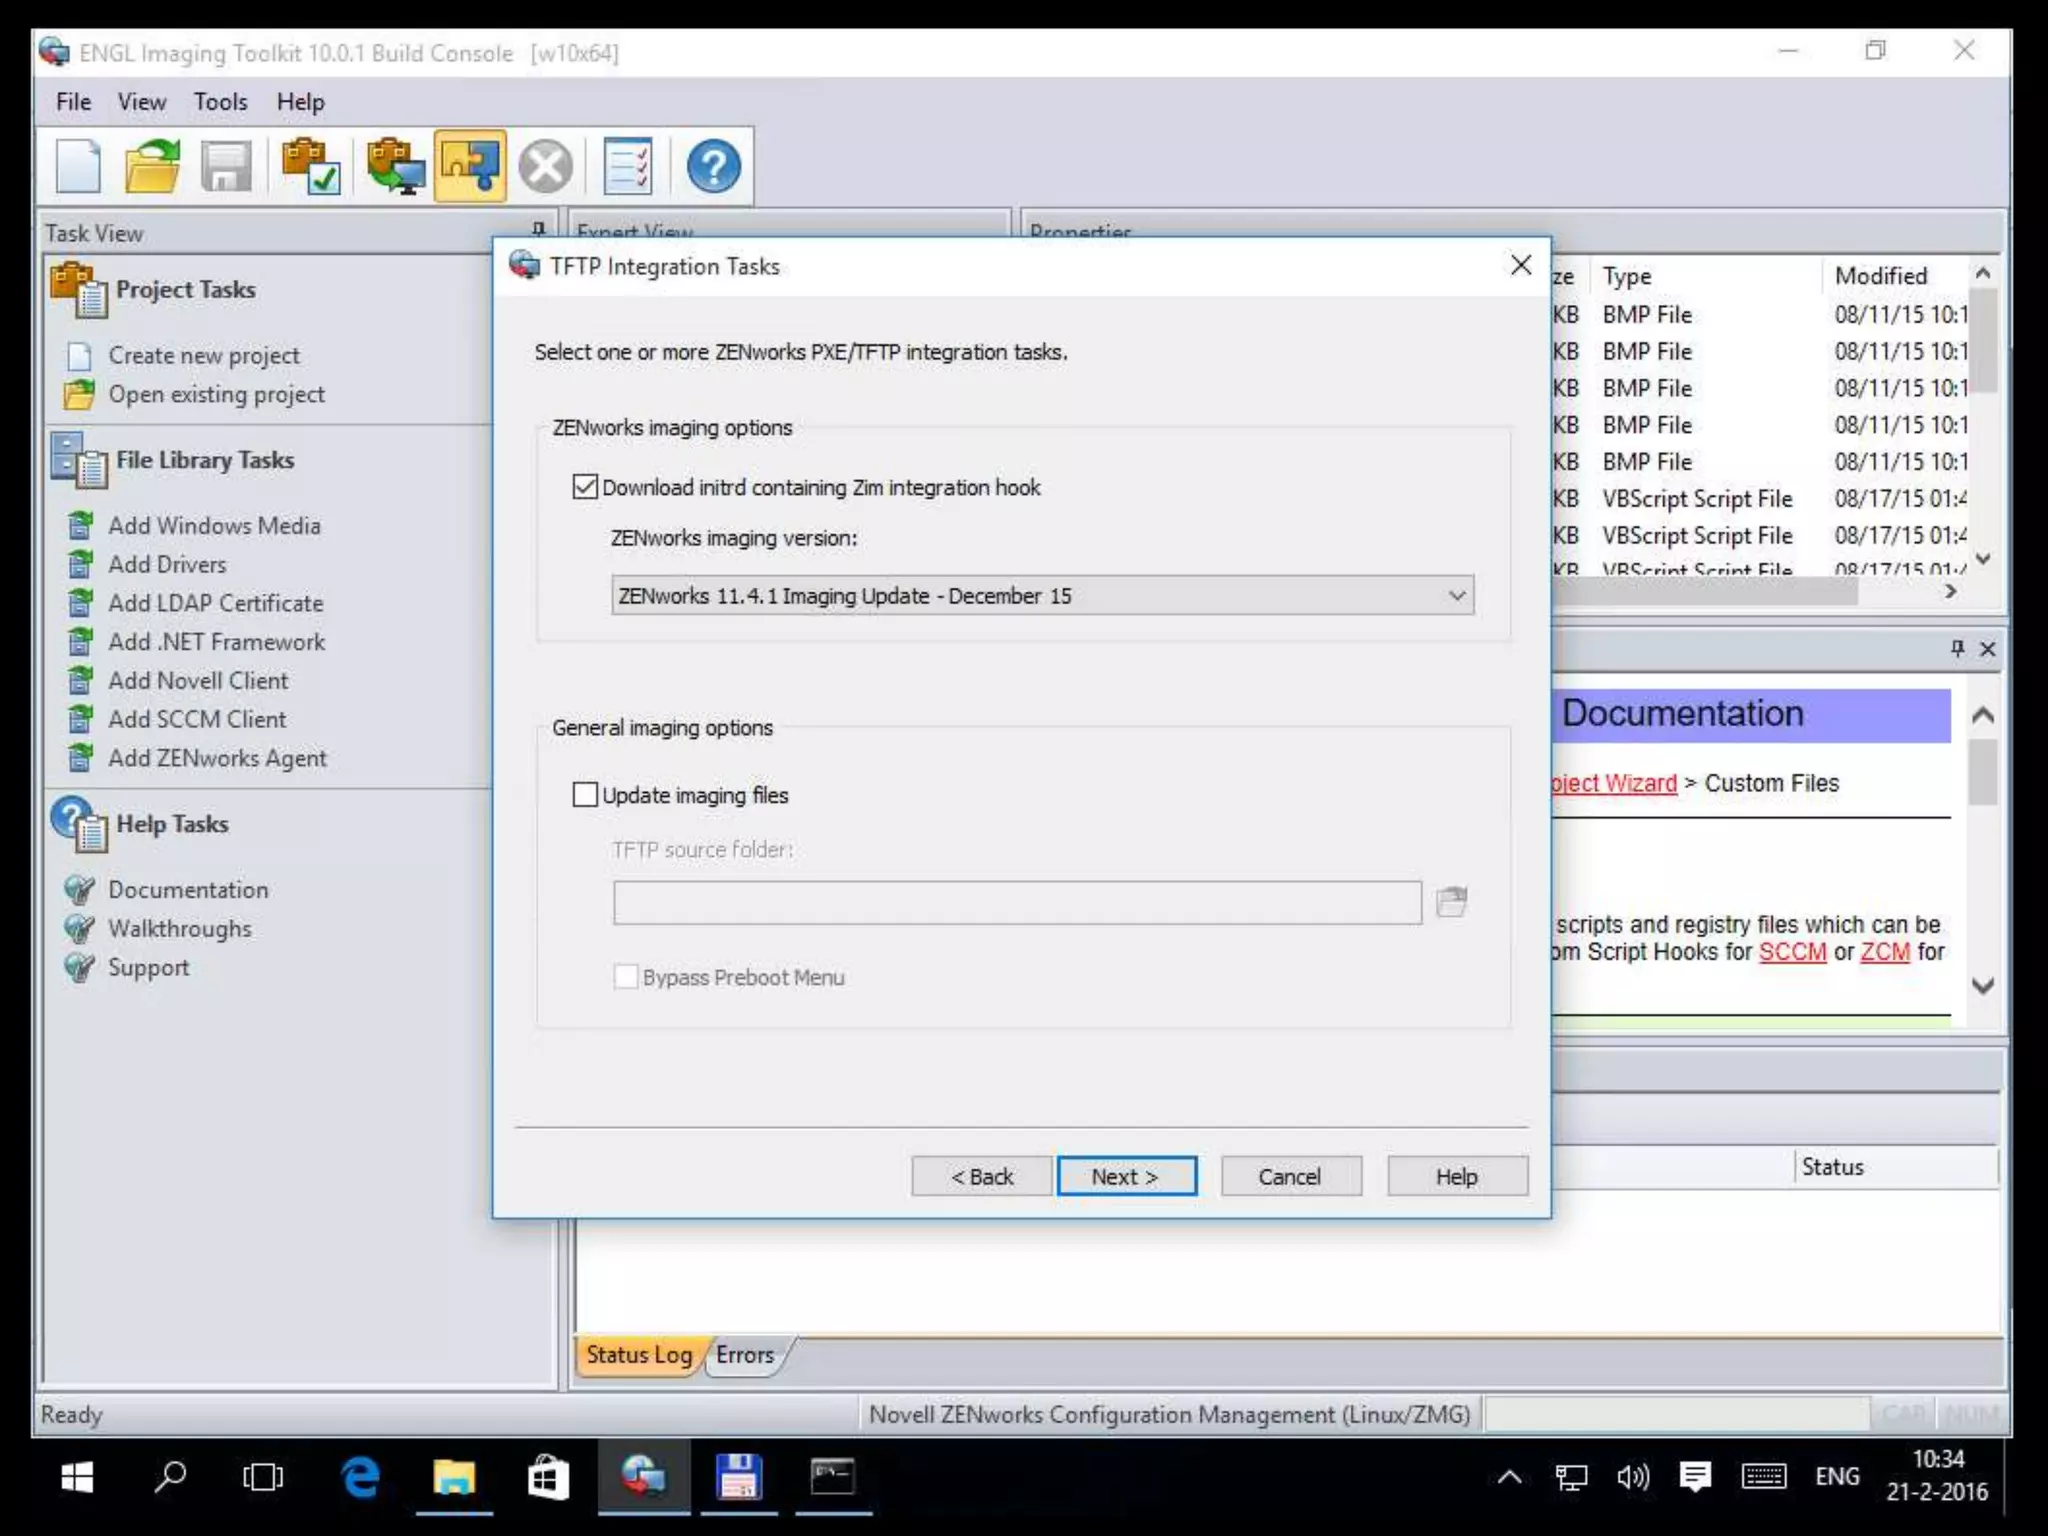Click the ENG language indicator in tray
2048x1536 pixels.
coord(1837,1477)
